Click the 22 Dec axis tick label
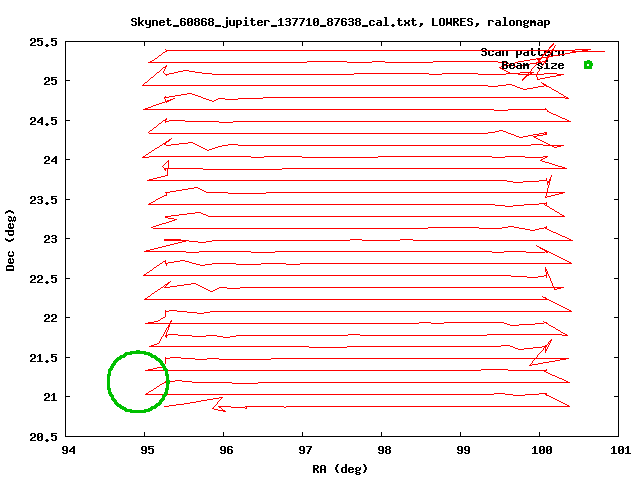 pos(51,318)
